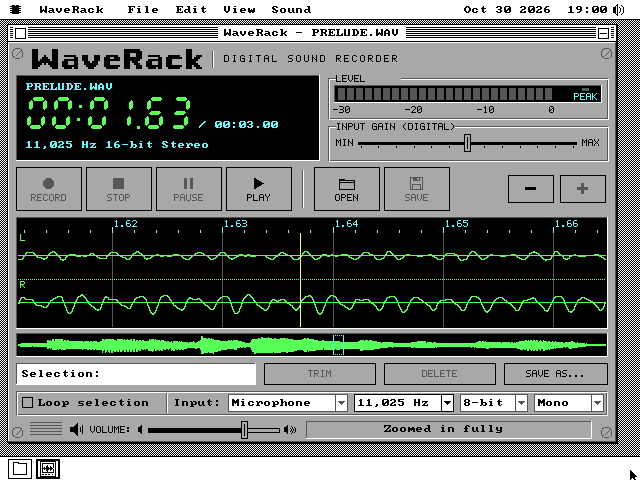The height and width of the screenshot is (480, 640).
Task: Click the large green elapsed time counter
Action: 109,113
